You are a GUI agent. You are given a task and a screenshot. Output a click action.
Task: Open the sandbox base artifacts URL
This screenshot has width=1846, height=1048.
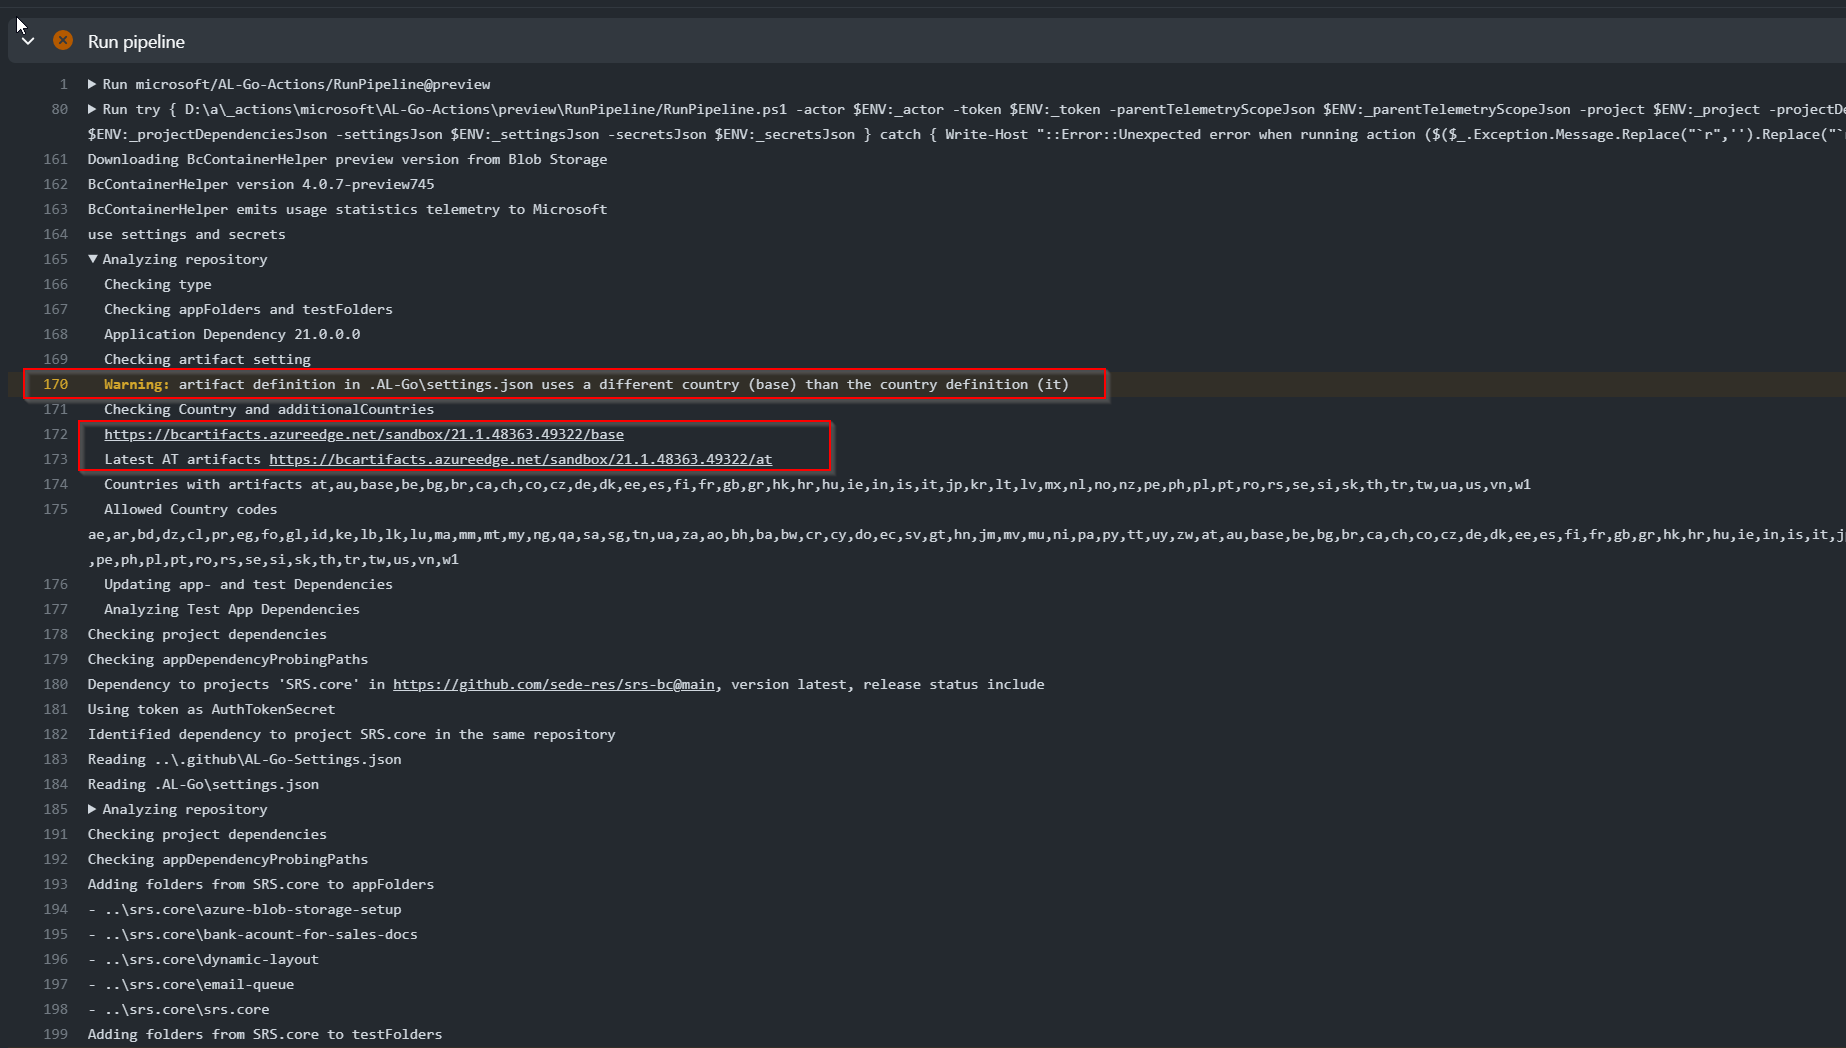(x=364, y=434)
